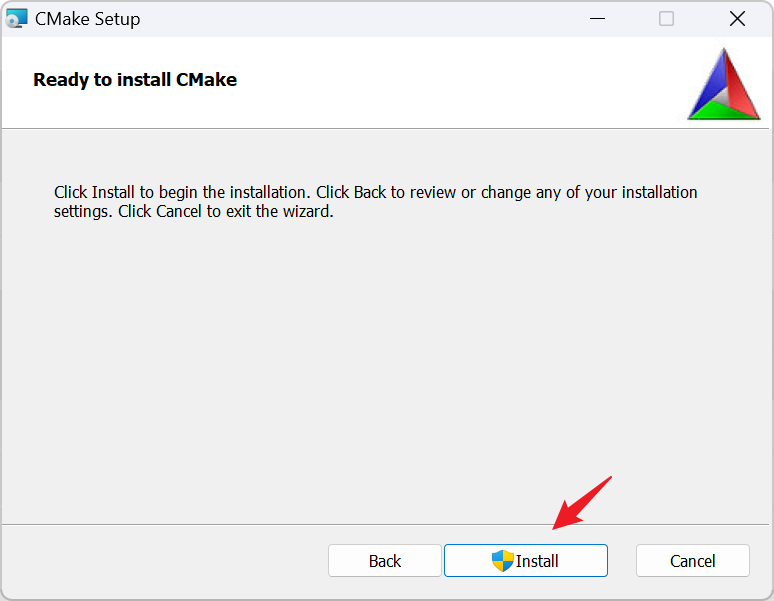Click the Install button
The width and height of the screenshot is (774, 601).
(525, 561)
